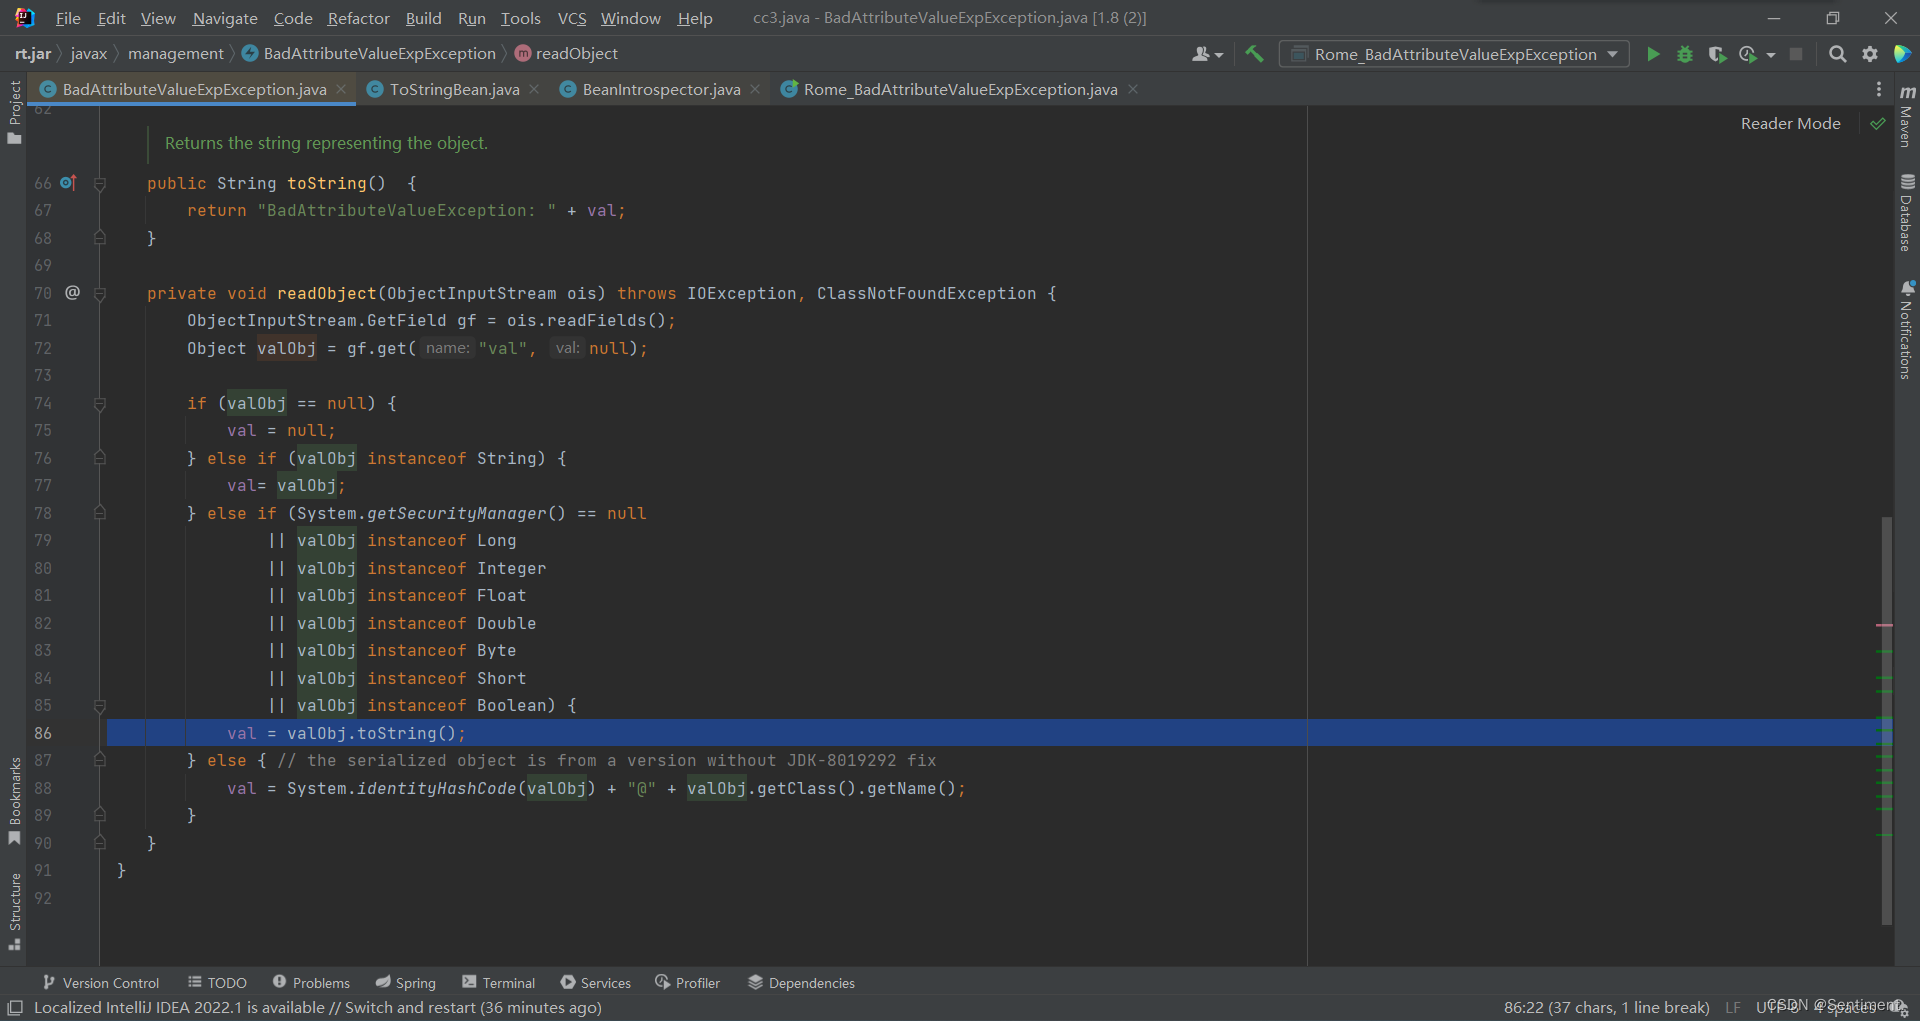Open the Problems tool window

tap(311, 983)
